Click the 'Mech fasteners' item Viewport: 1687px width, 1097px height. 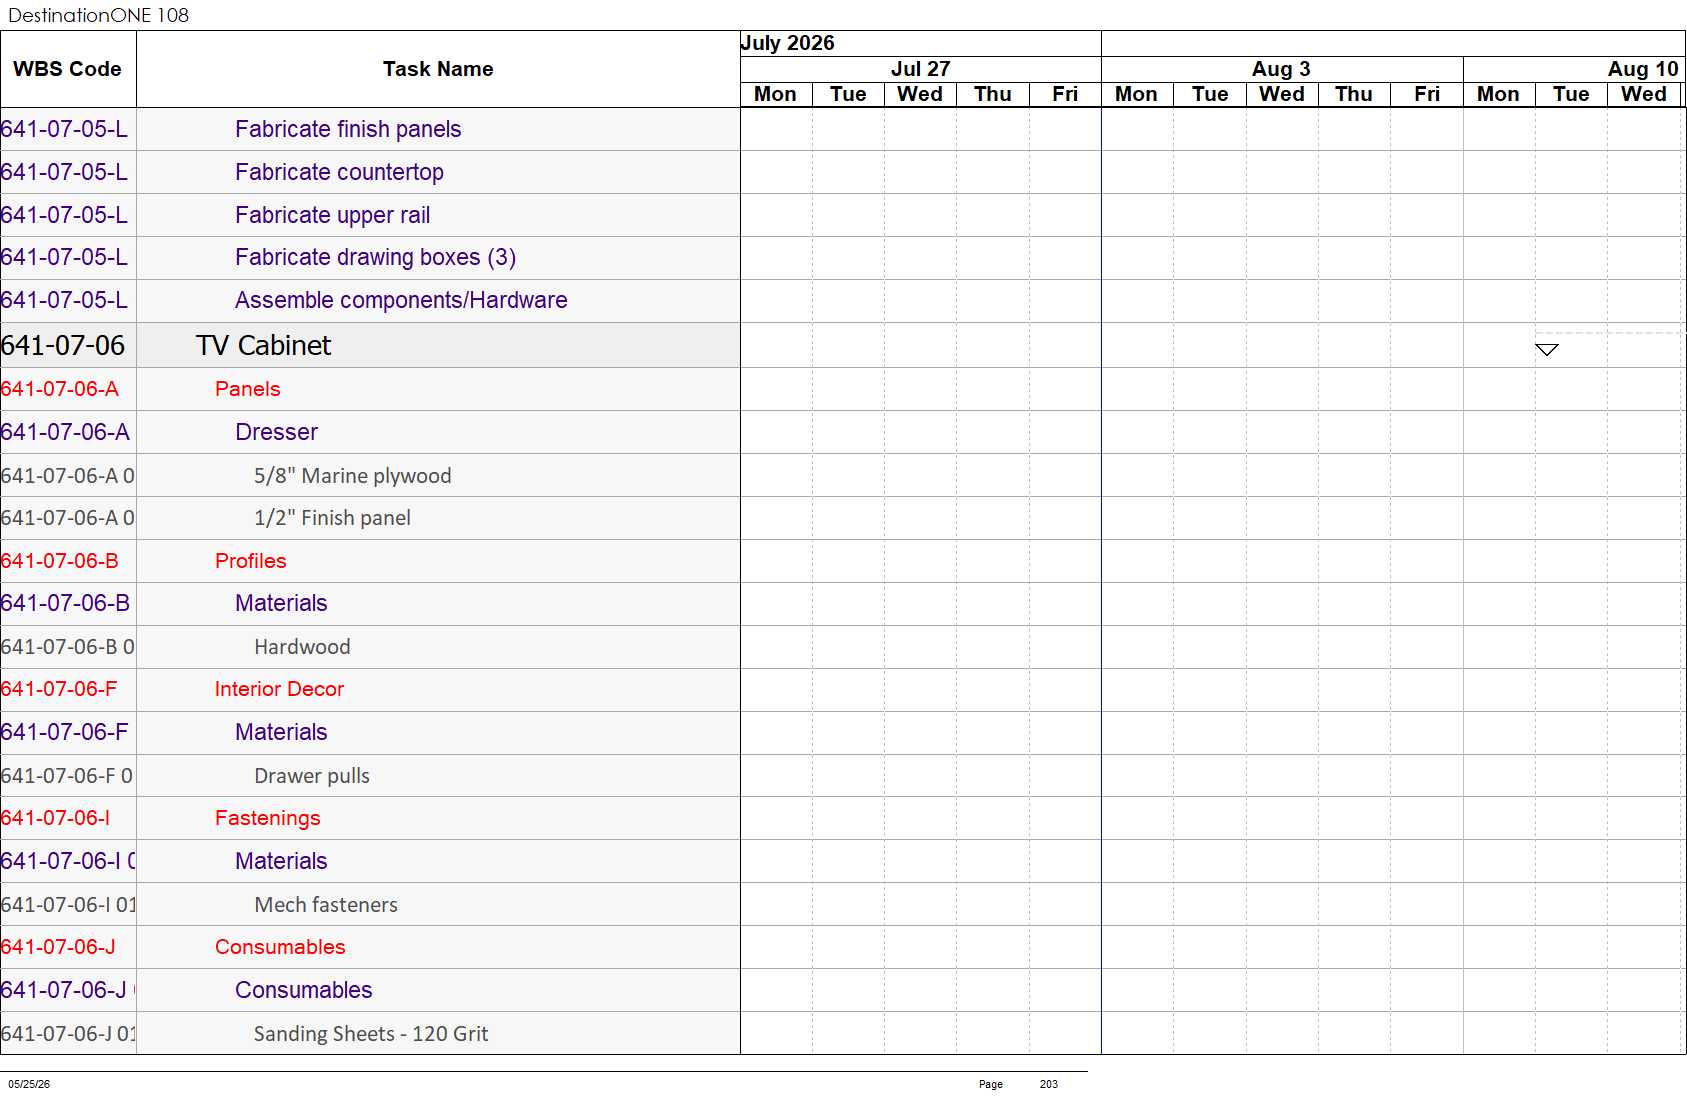point(325,905)
